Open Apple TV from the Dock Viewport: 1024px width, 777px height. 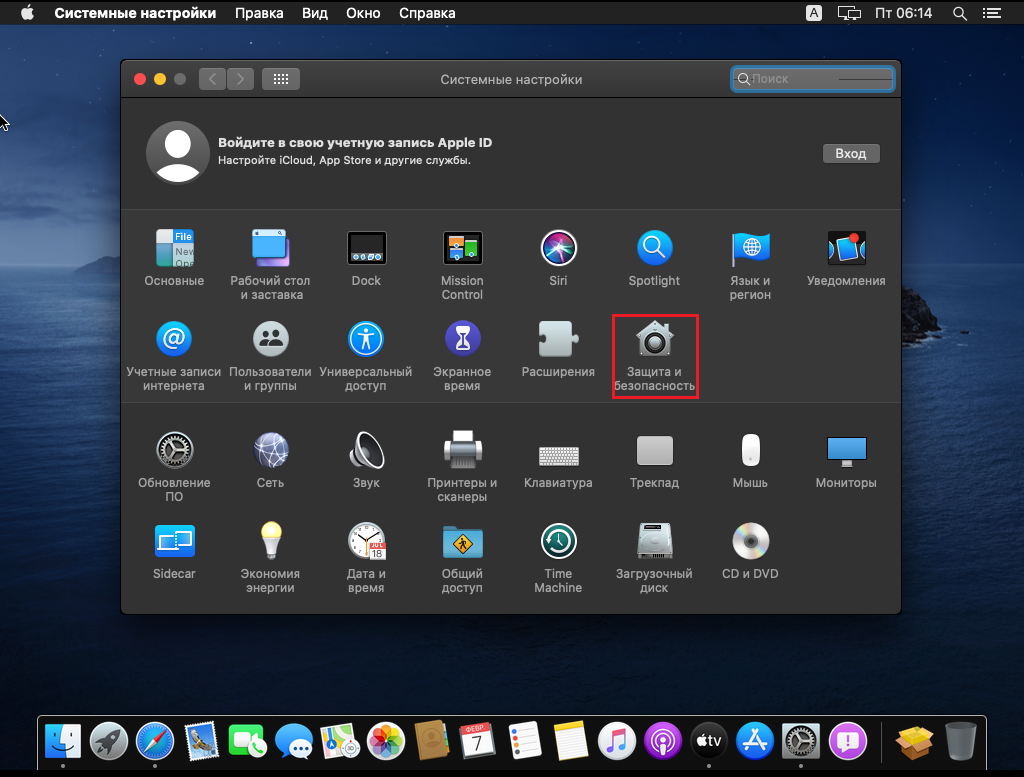(x=709, y=741)
